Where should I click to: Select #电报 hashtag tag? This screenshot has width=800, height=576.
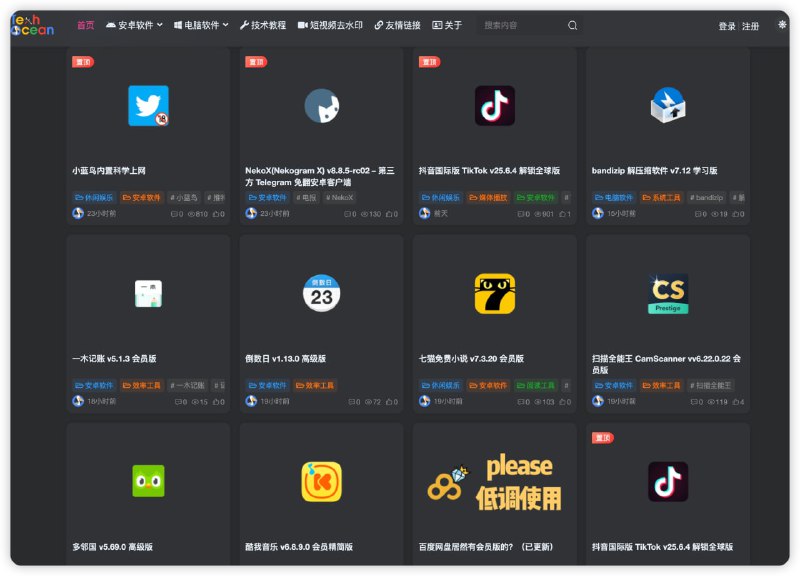click(x=307, y=197)
